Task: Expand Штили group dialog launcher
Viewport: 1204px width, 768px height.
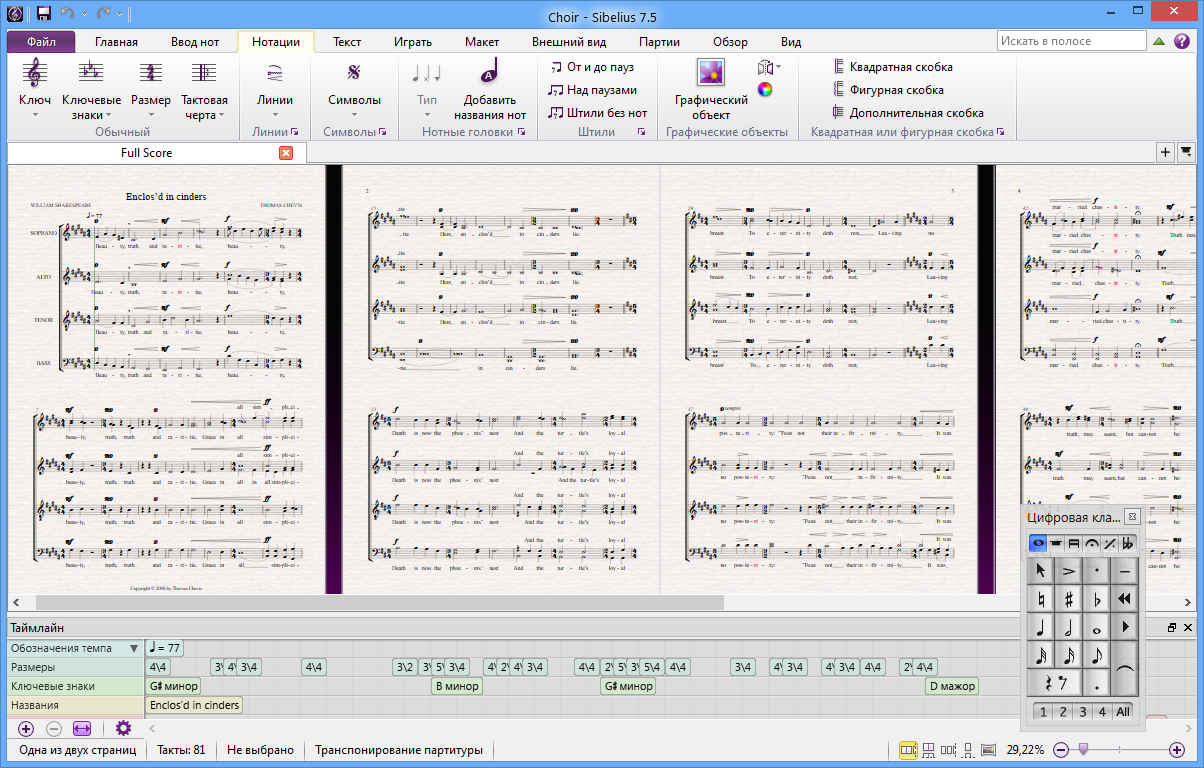Action: 642,132
